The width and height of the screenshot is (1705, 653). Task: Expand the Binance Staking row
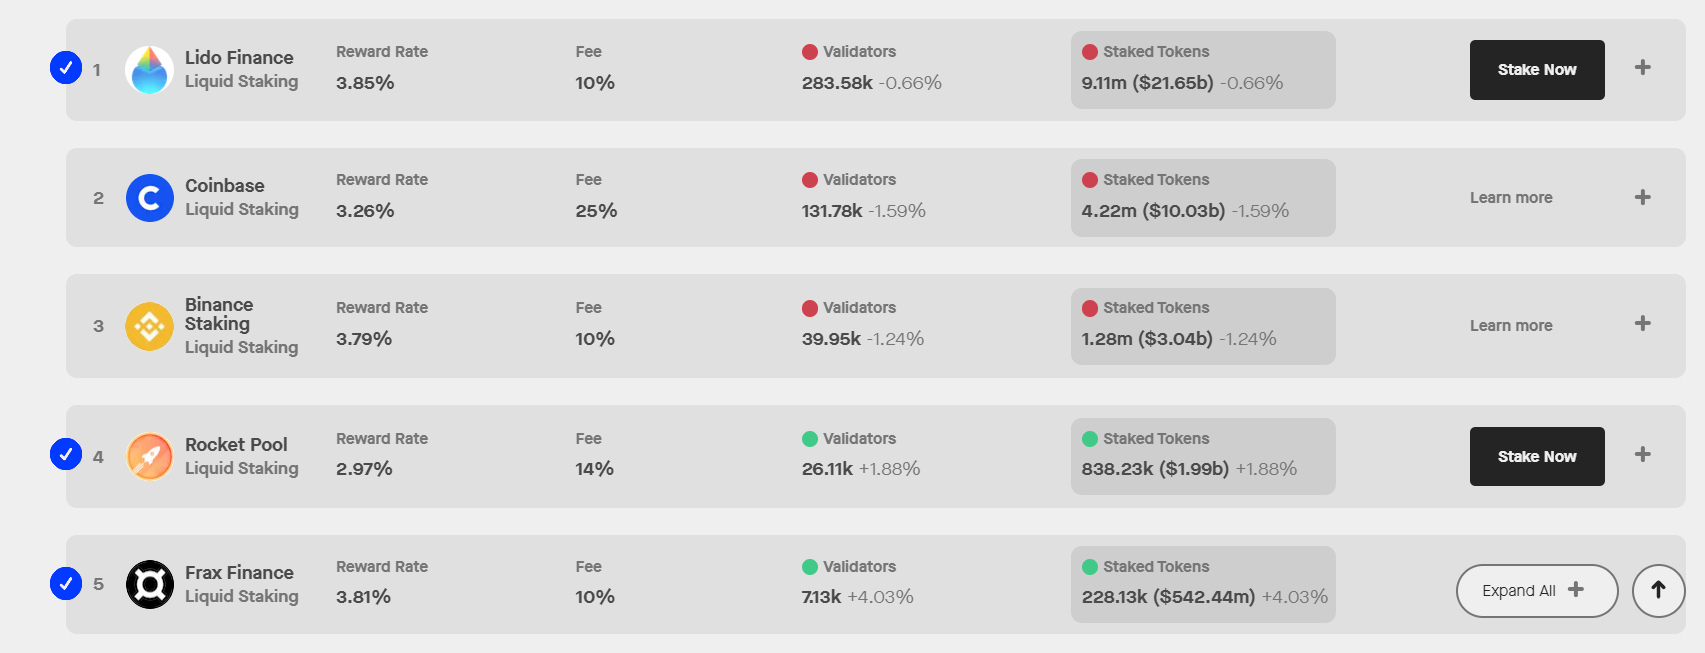pos(1642,323)
